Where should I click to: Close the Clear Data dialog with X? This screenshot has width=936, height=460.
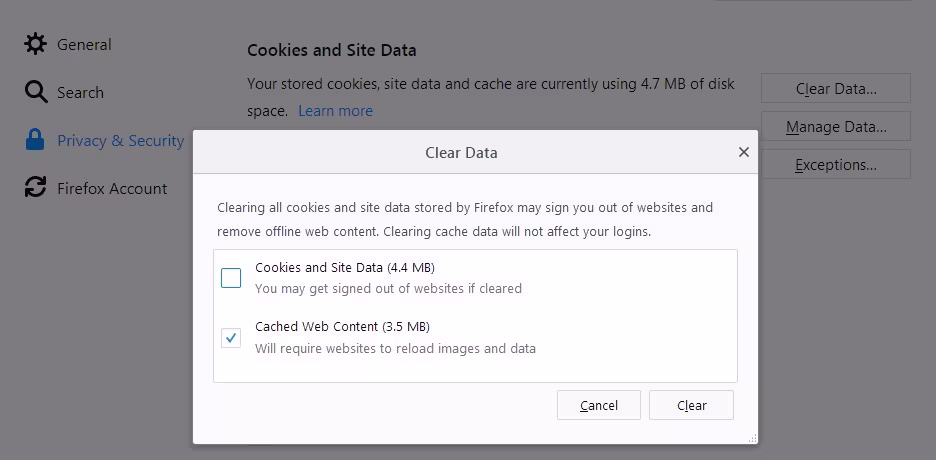[743, 152]
